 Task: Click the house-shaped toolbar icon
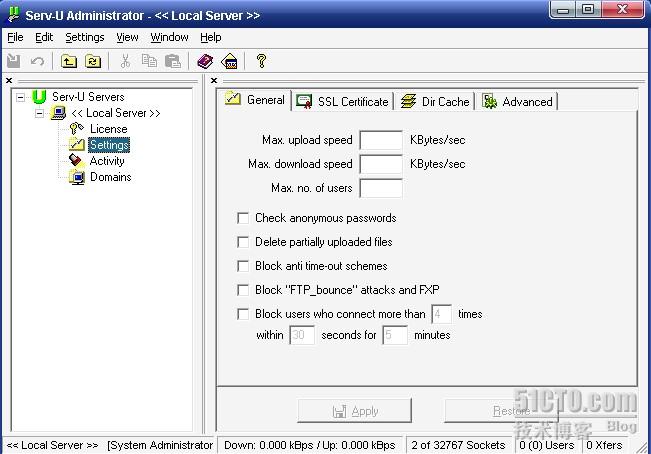click(x=230, y=61)
